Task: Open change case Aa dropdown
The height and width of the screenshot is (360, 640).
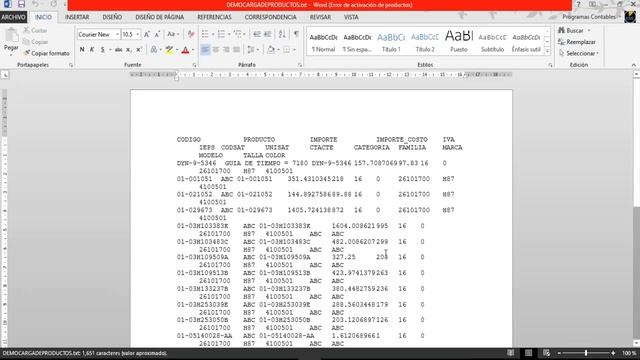Action: point(173,35)
